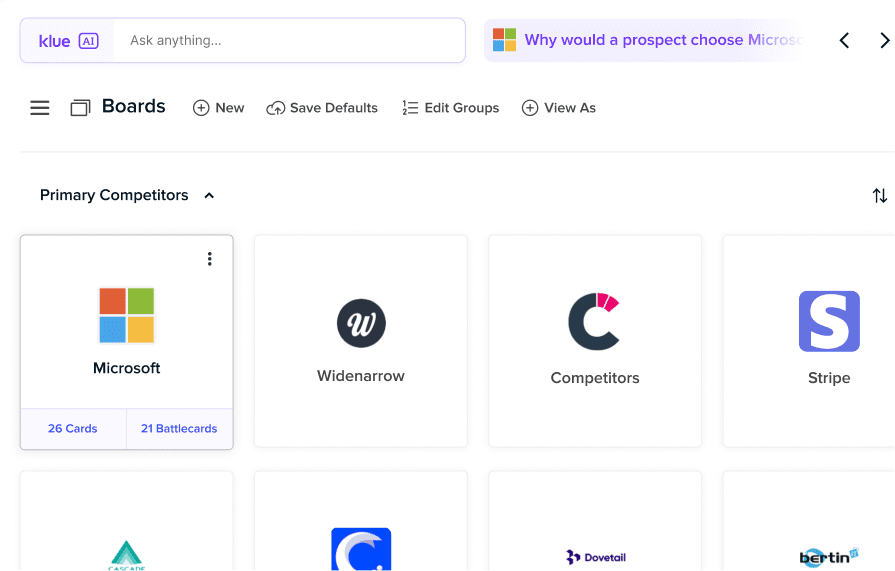Click the Microsoft logo tile

[127, 315]
